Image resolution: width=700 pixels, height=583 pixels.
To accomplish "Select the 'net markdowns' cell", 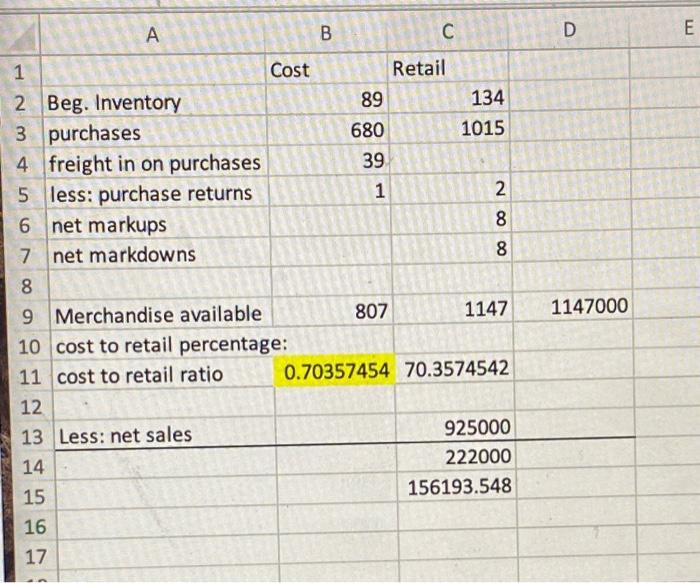I will (160, 255).
